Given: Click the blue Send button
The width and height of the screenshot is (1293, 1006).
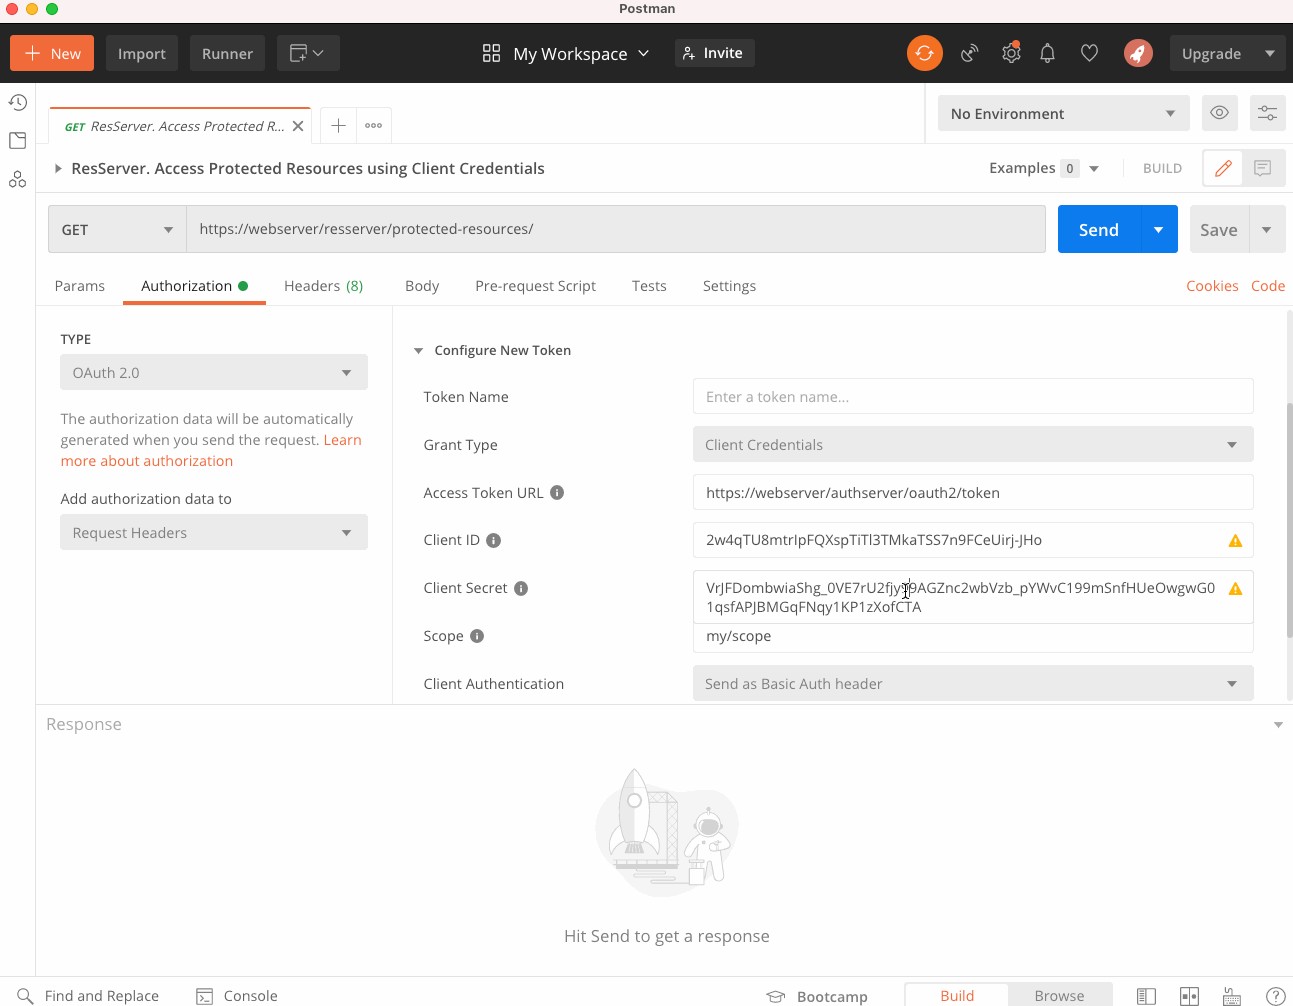Looking at the screenshot, I should [x=1098, y=229].
